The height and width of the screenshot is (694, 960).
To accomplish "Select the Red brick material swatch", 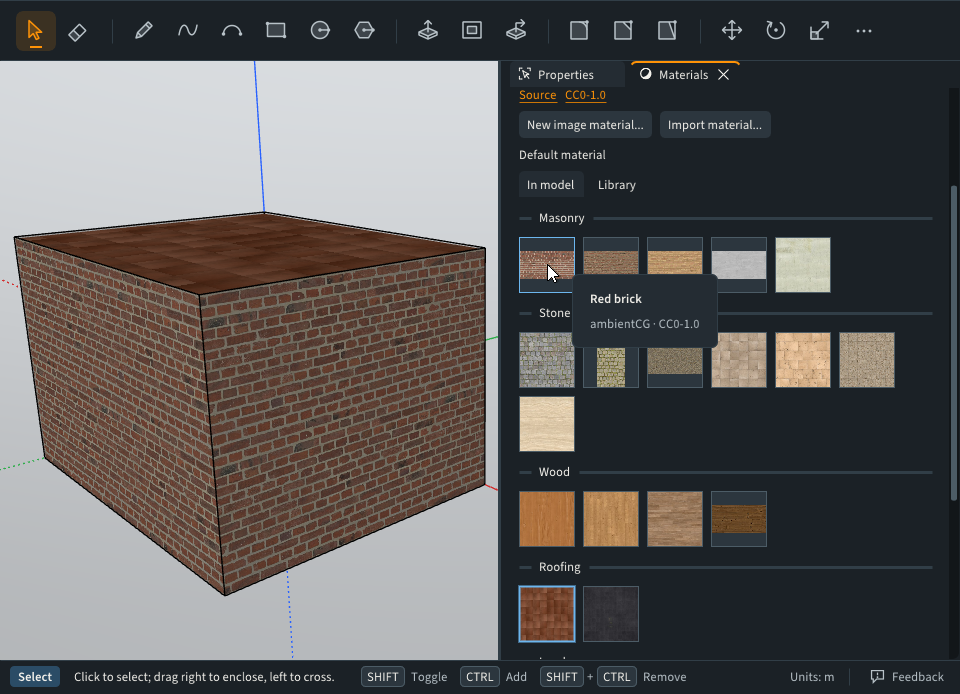I will (x=547, y=265).
